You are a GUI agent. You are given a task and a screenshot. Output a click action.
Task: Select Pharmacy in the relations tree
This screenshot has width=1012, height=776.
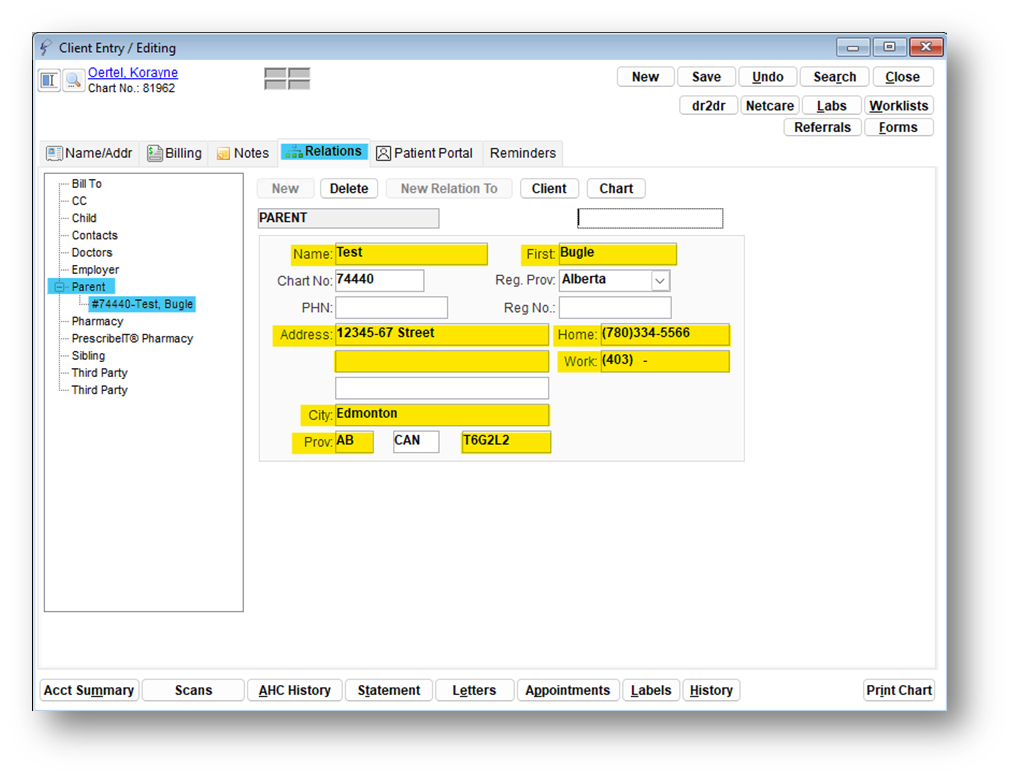pos(97,321)
